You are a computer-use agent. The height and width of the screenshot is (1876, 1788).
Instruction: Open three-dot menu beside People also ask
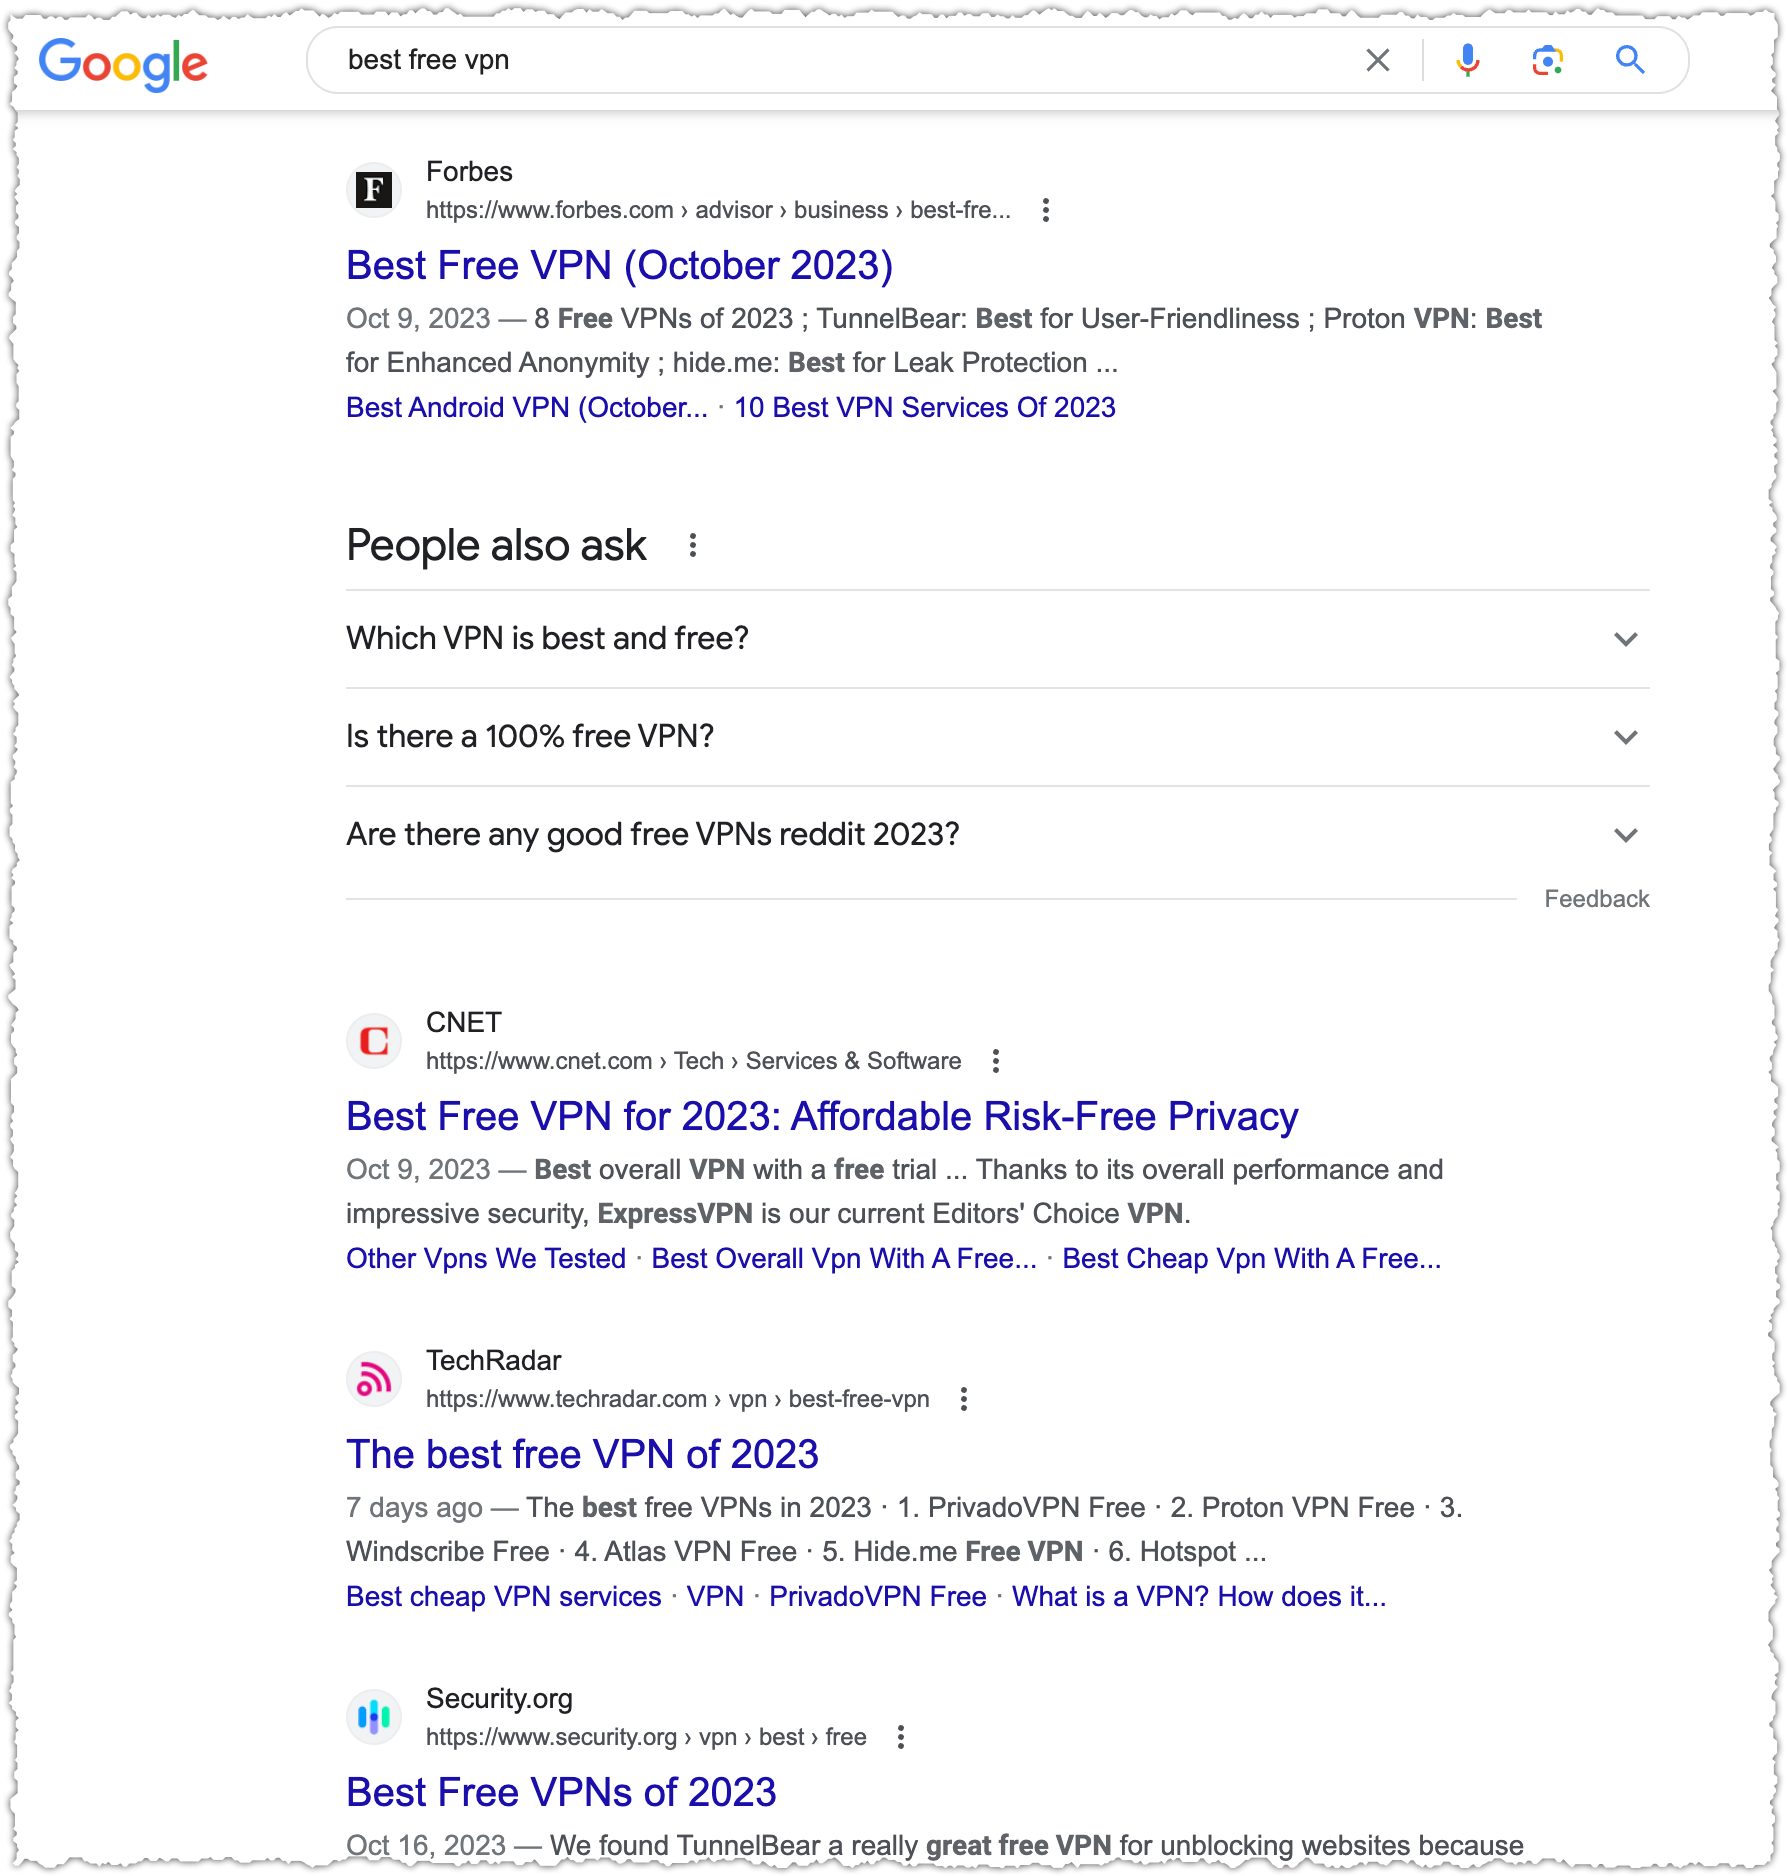tap(692, 545)
